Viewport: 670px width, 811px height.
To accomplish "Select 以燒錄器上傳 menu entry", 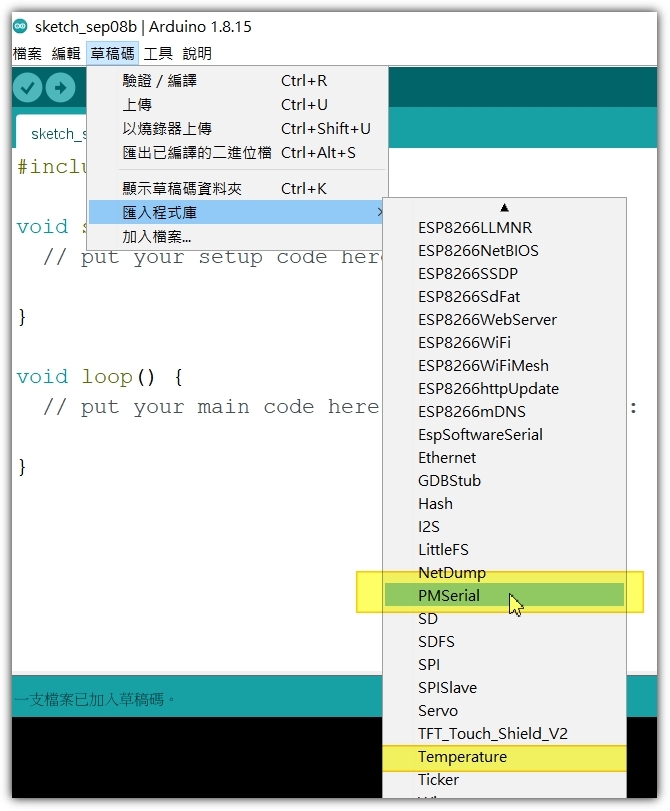I will (167, 129).
